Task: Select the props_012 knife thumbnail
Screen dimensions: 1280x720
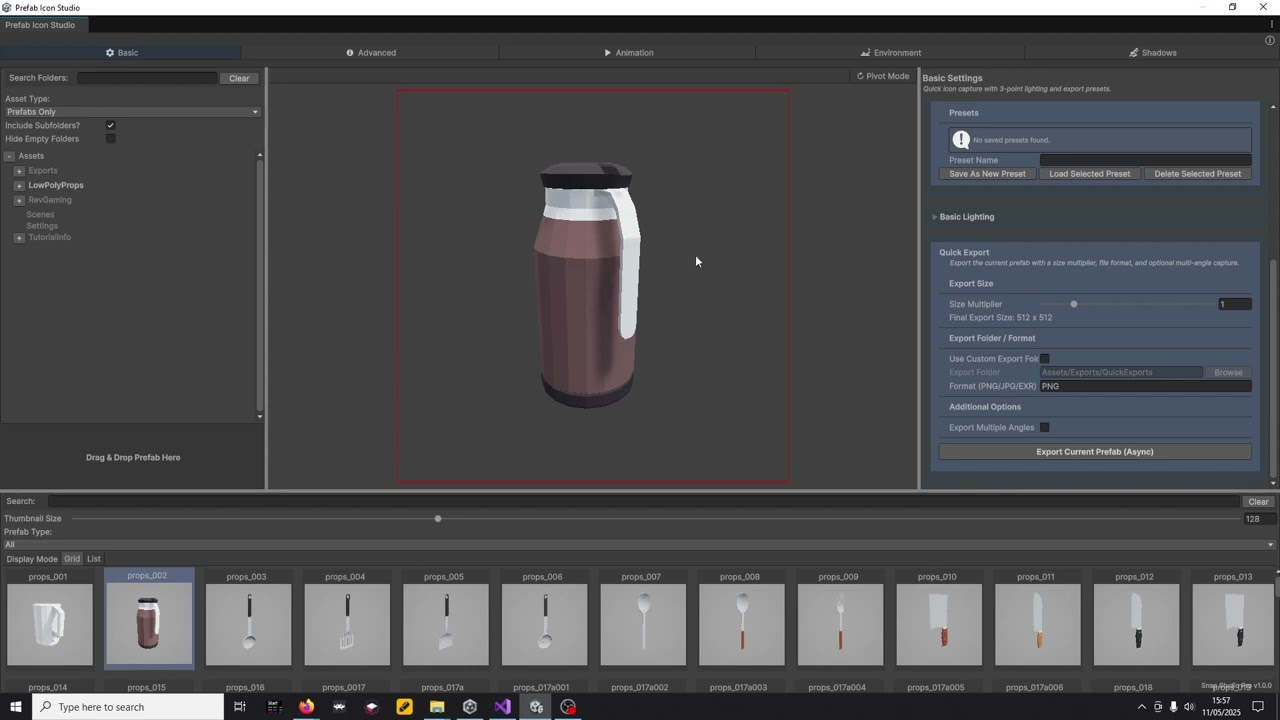Action: [1136, 625]
